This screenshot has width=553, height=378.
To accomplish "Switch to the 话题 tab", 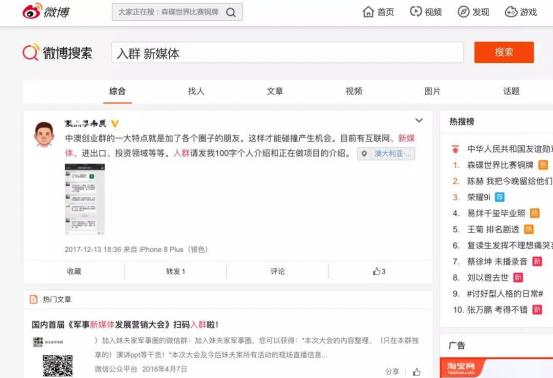I will (x=511, y=91).
